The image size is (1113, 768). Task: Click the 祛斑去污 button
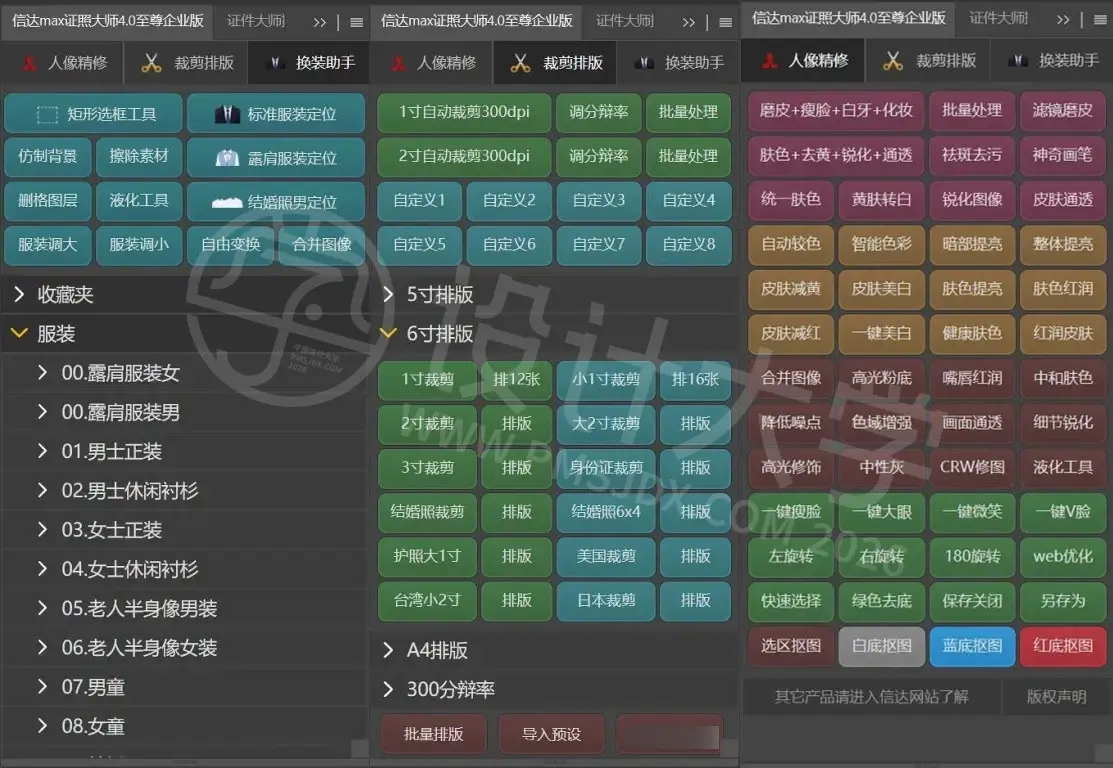click(x=972, y=155)
